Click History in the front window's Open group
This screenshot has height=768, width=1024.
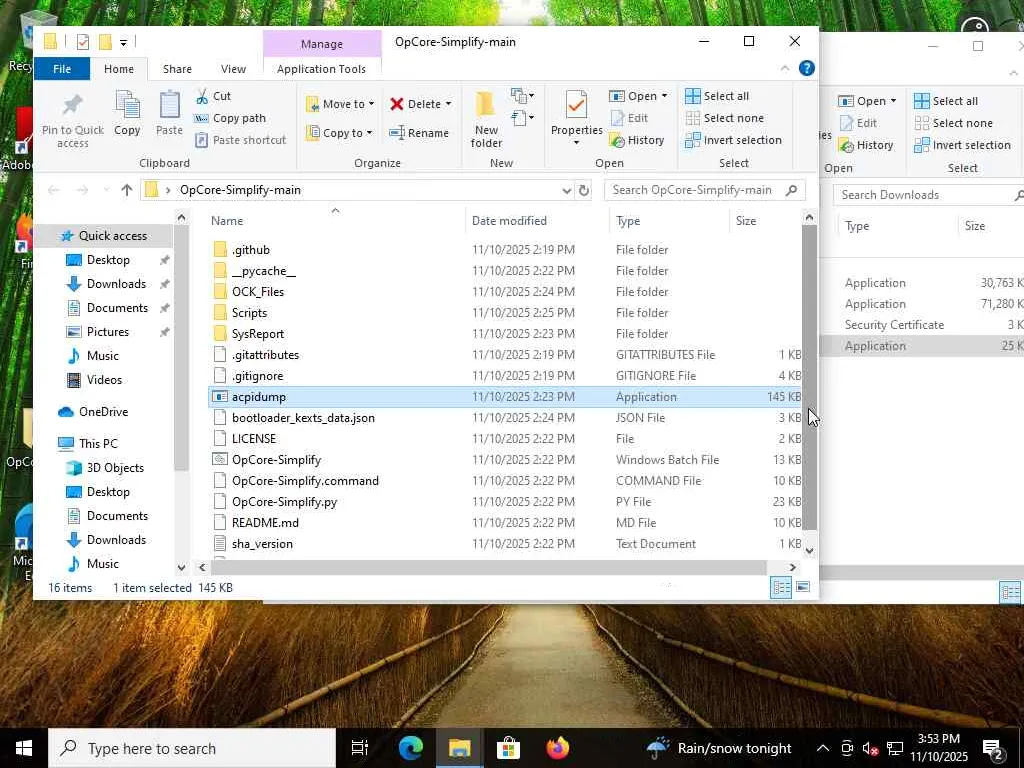pos(637,140)
